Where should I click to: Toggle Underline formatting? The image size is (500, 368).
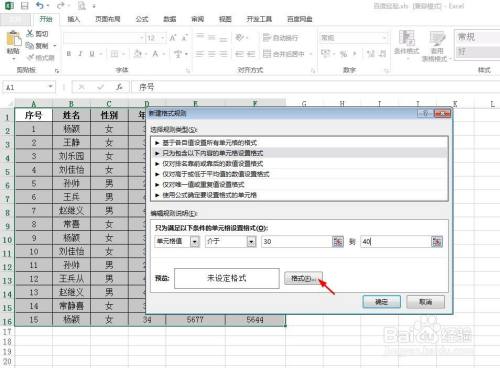coord(92,54)
